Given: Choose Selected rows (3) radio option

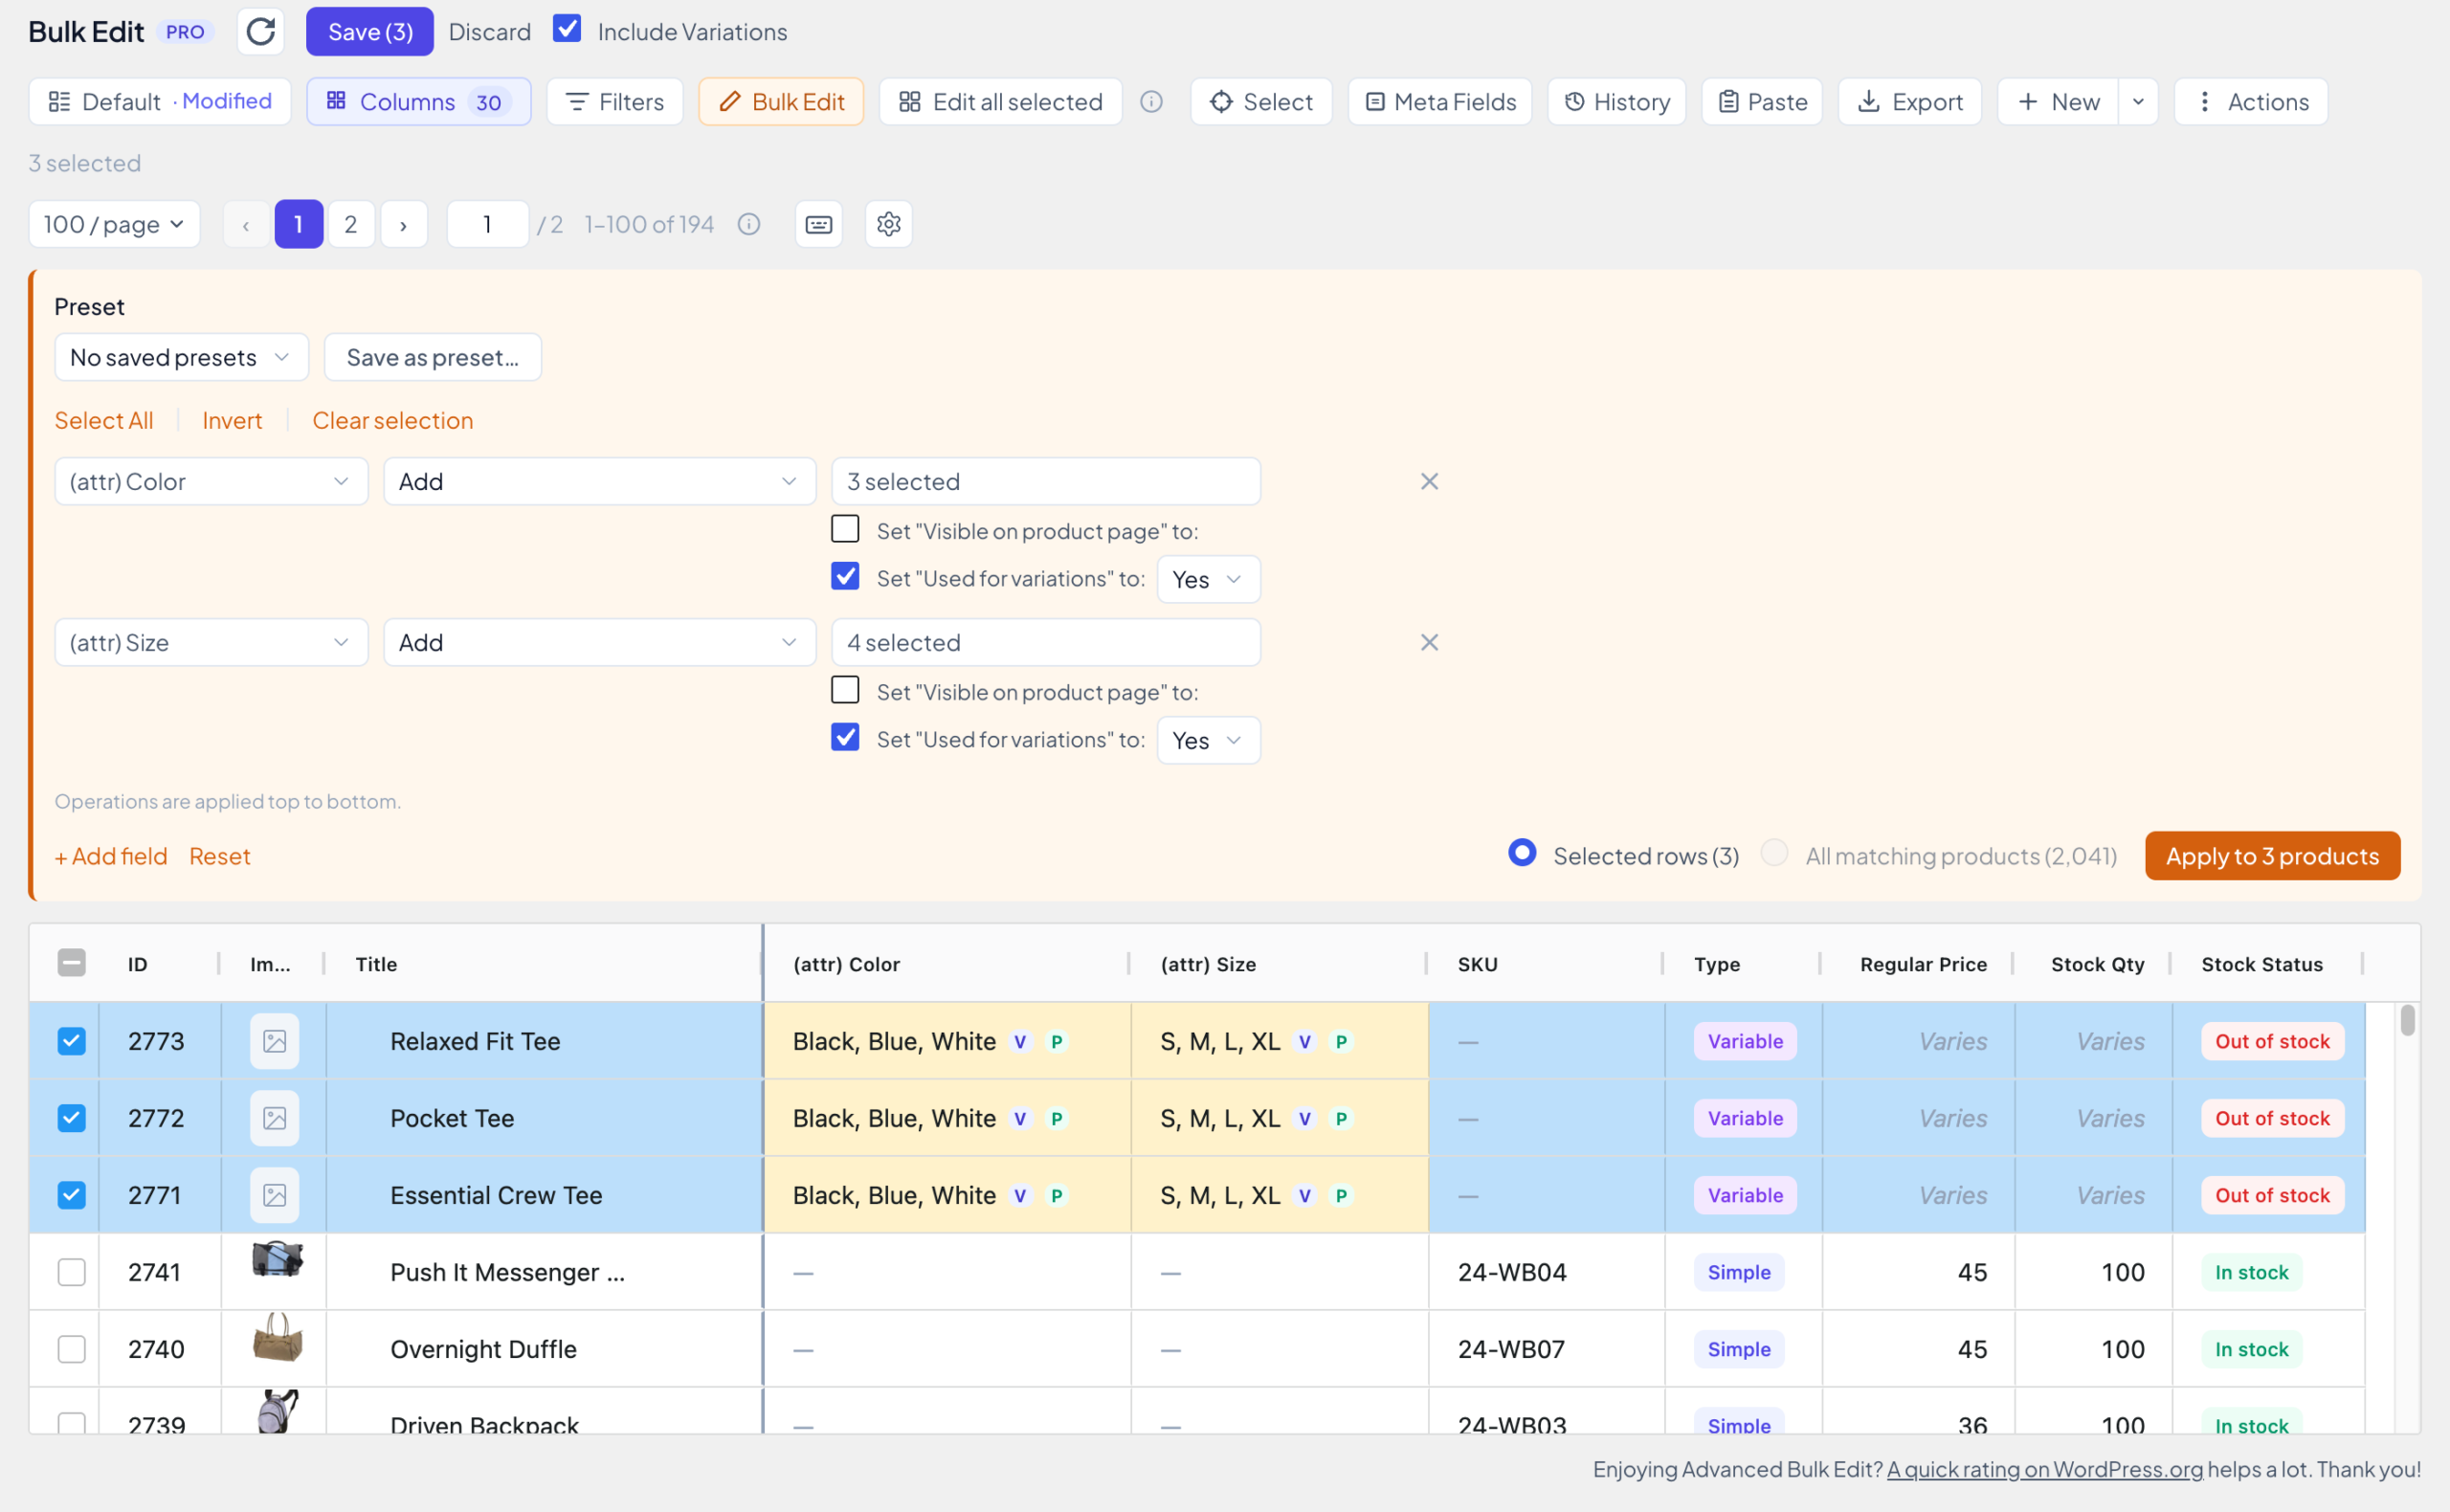Looking at the screenshot, I should [x=1522, y=853].
